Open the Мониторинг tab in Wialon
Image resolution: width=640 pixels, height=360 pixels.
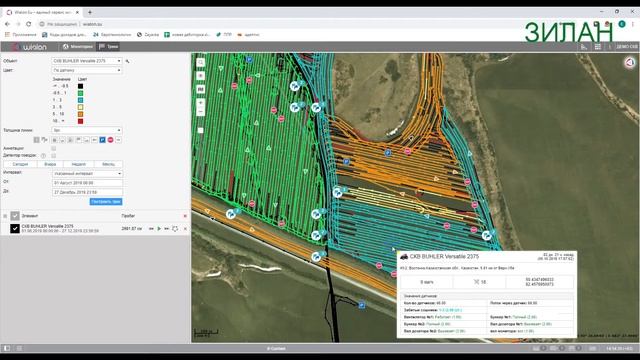78,47
